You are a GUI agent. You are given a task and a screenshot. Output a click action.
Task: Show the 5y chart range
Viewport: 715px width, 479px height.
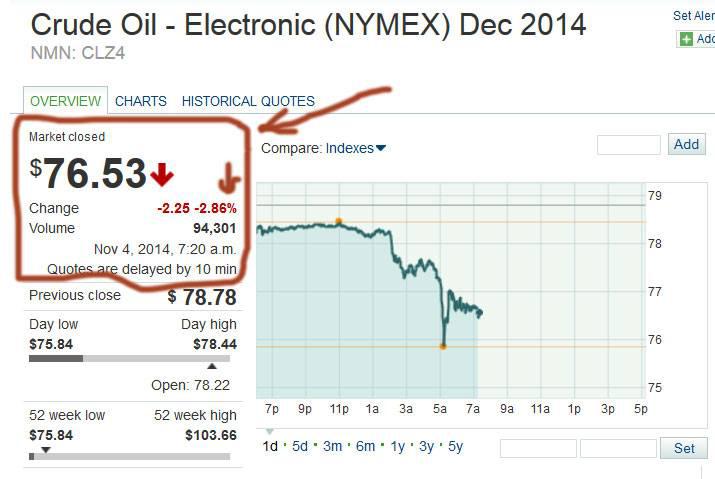click(455, 447)
